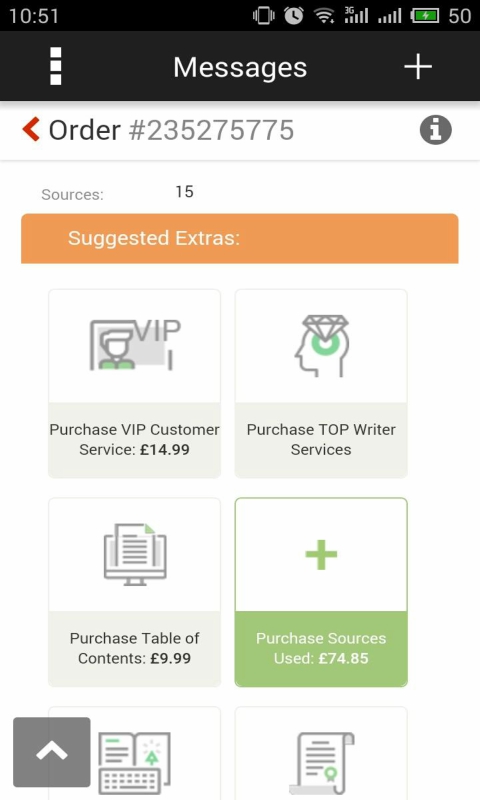Tap the plus icon in Messages header
The image size is (480, 800).
[x=418, y=67]
